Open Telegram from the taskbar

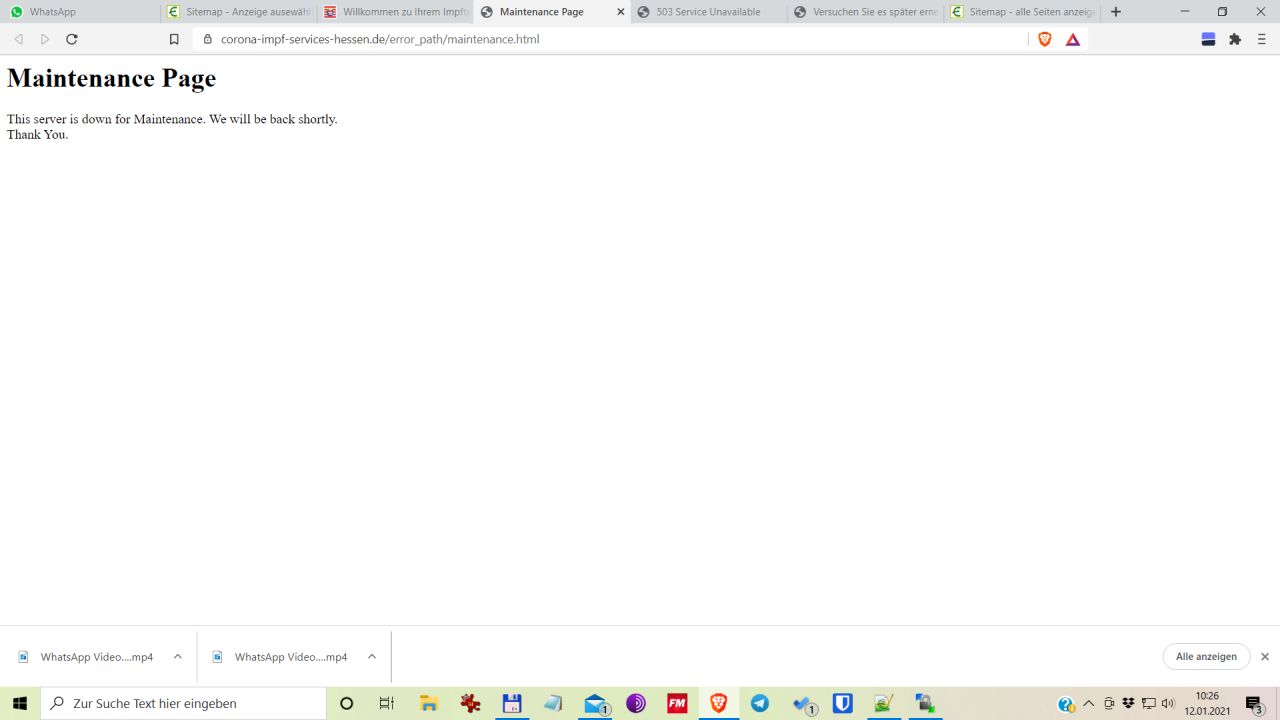coord(760,703)
